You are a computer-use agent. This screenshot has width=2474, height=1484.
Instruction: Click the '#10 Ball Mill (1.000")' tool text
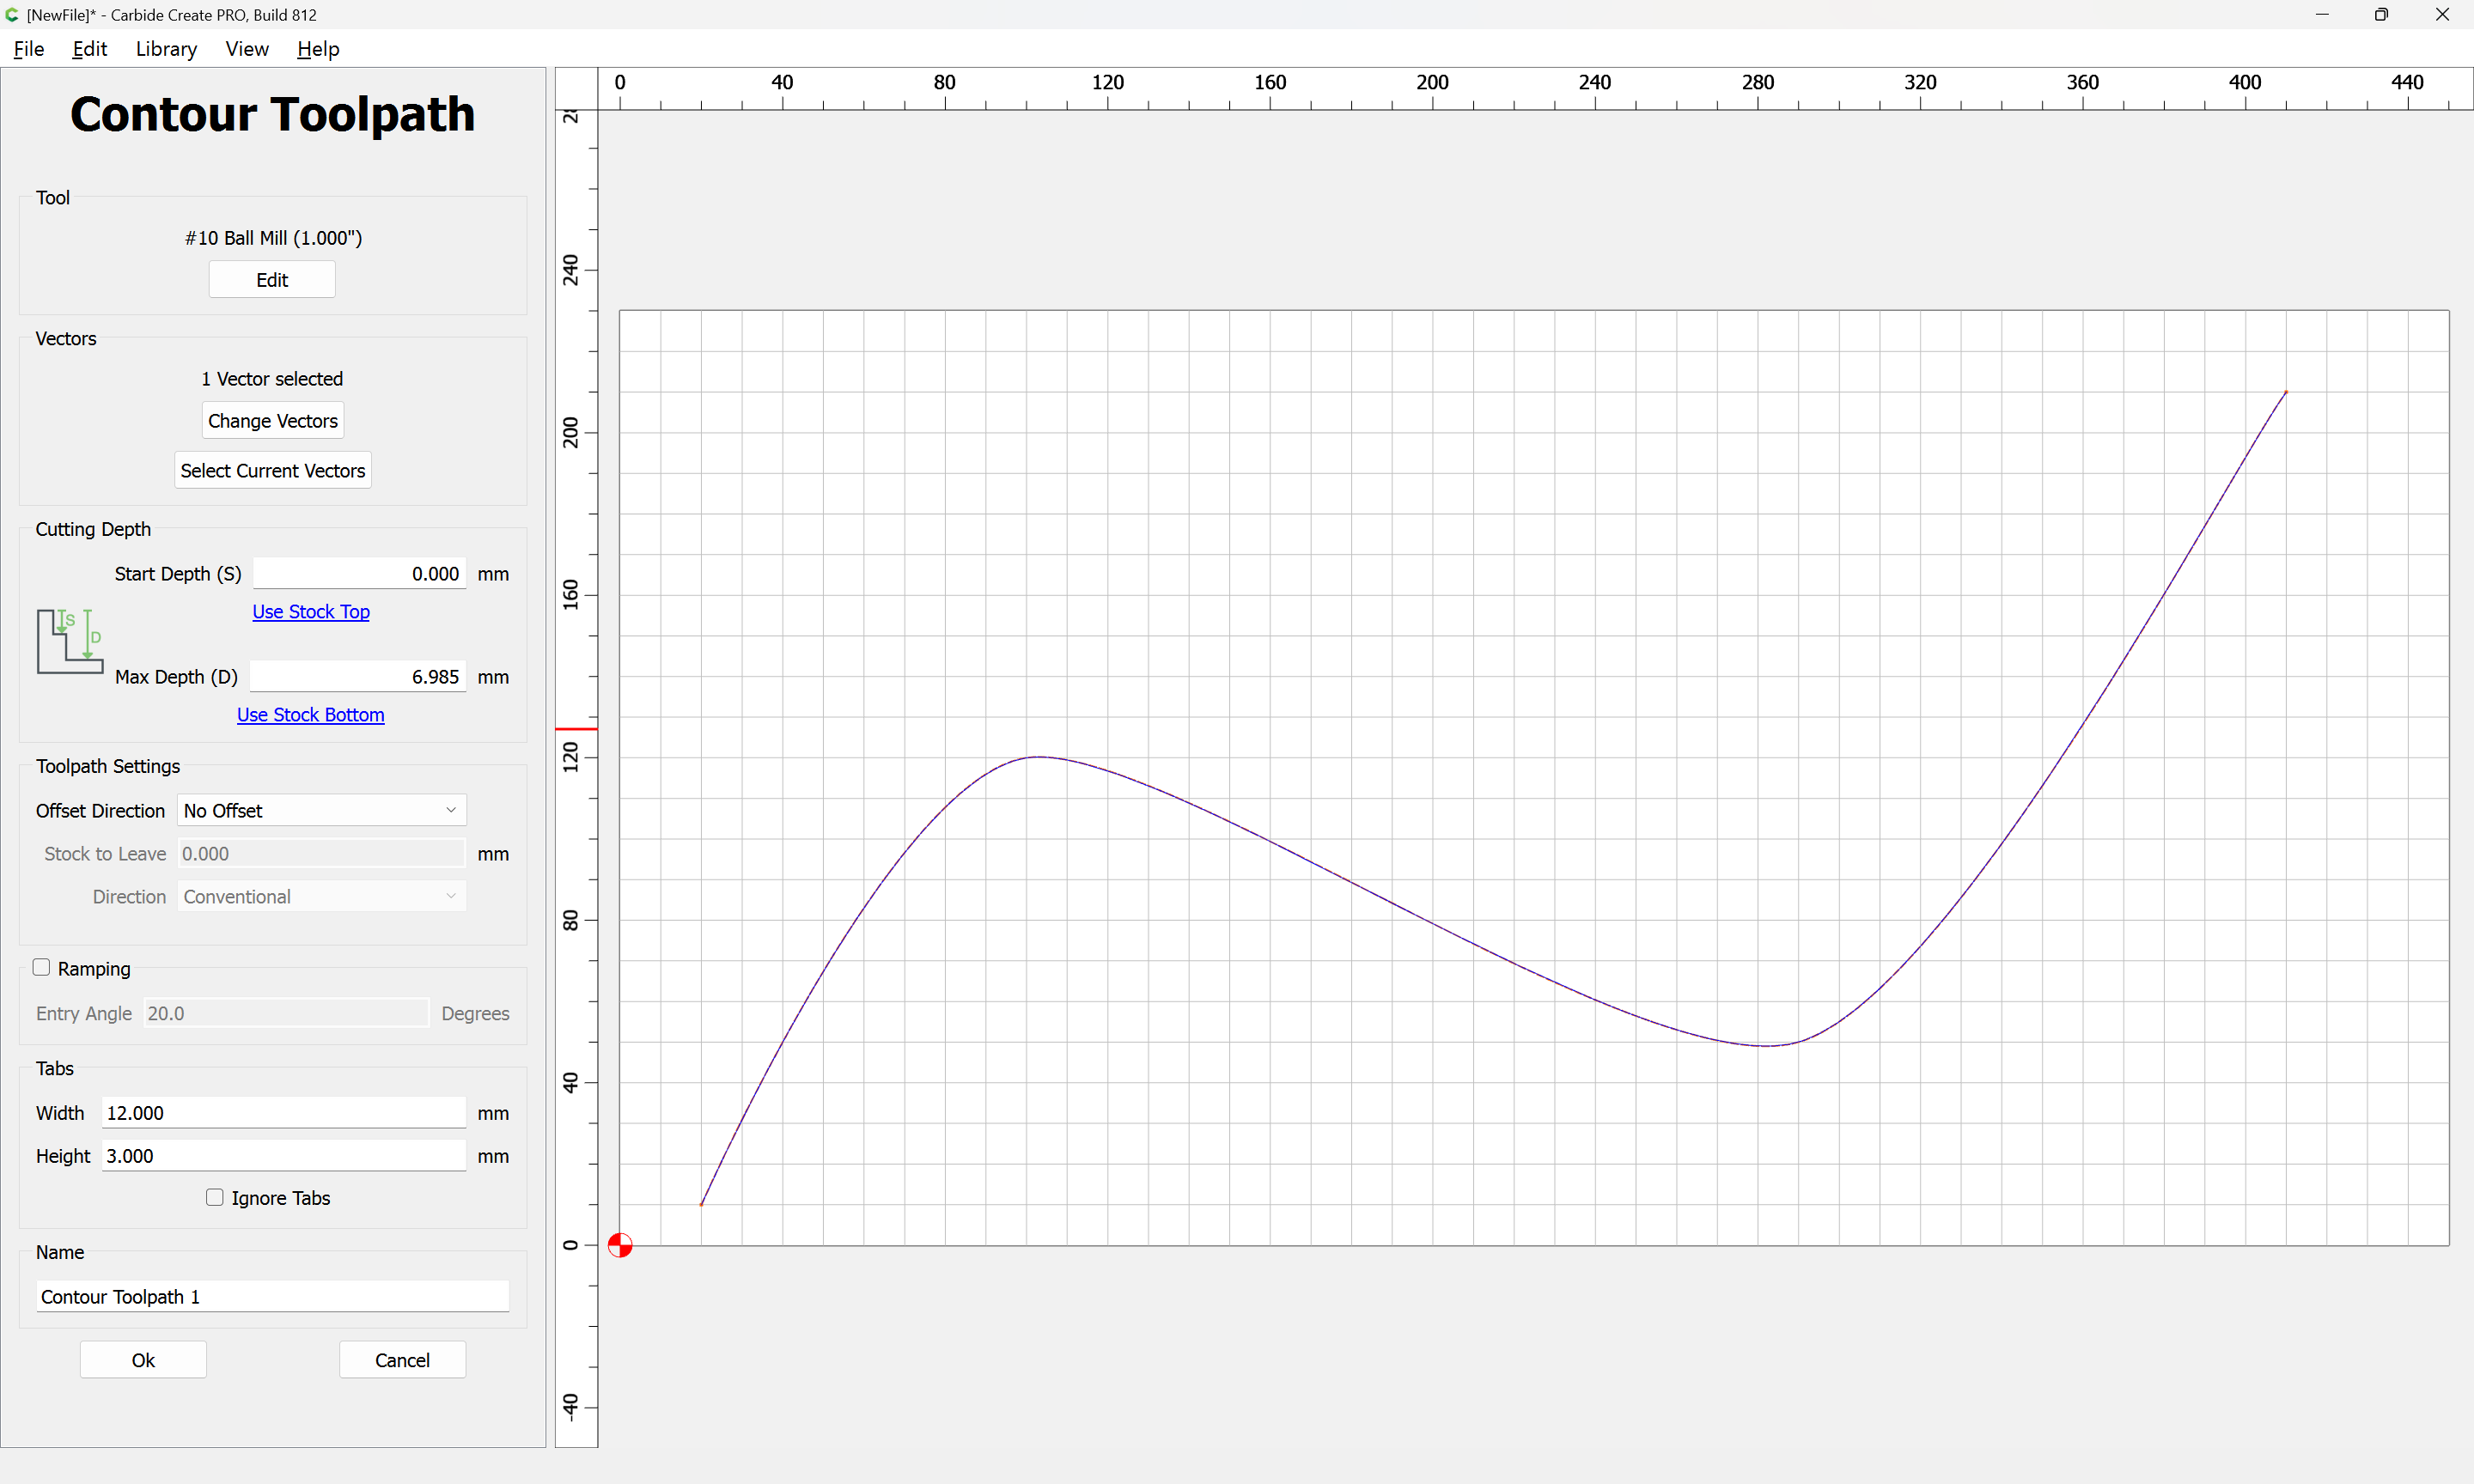pyautogui.click(x=273, y=238)
